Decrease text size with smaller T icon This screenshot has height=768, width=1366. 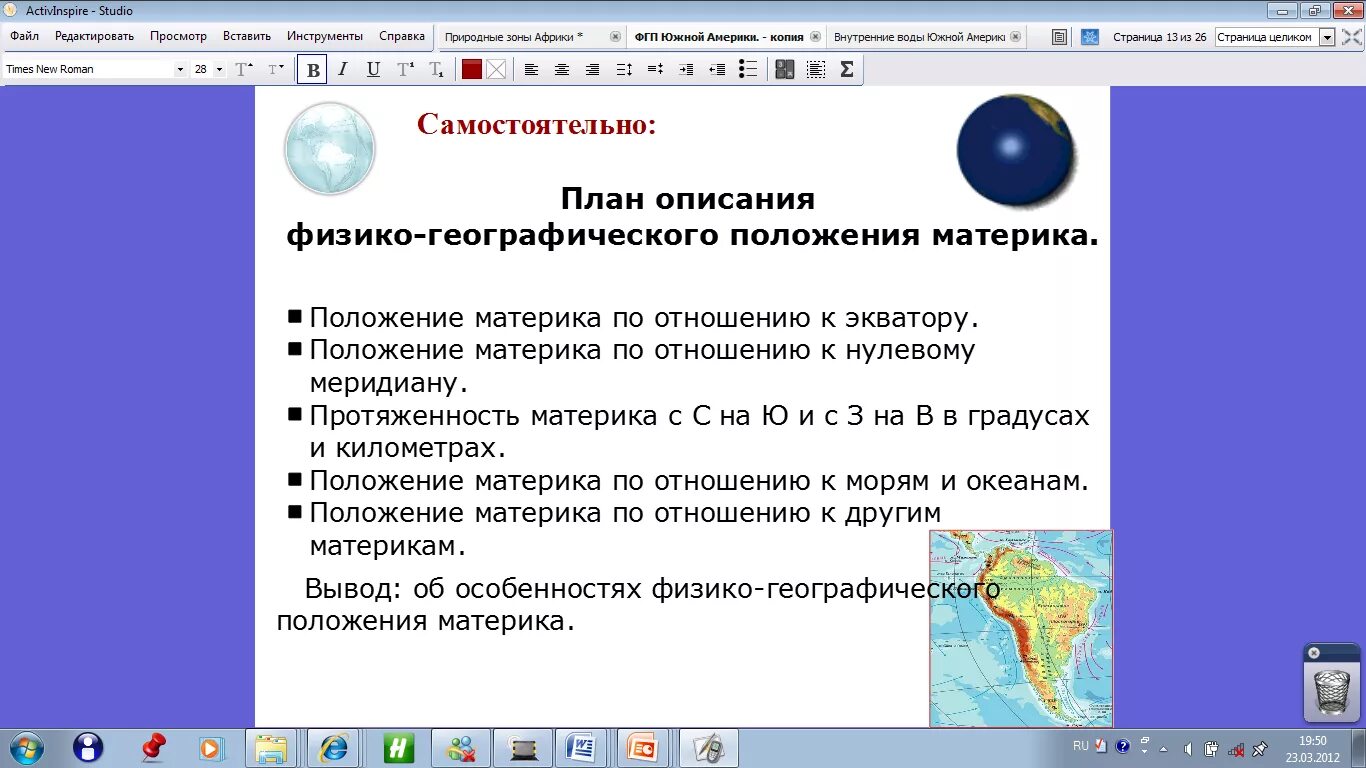[x=276, y=69]
